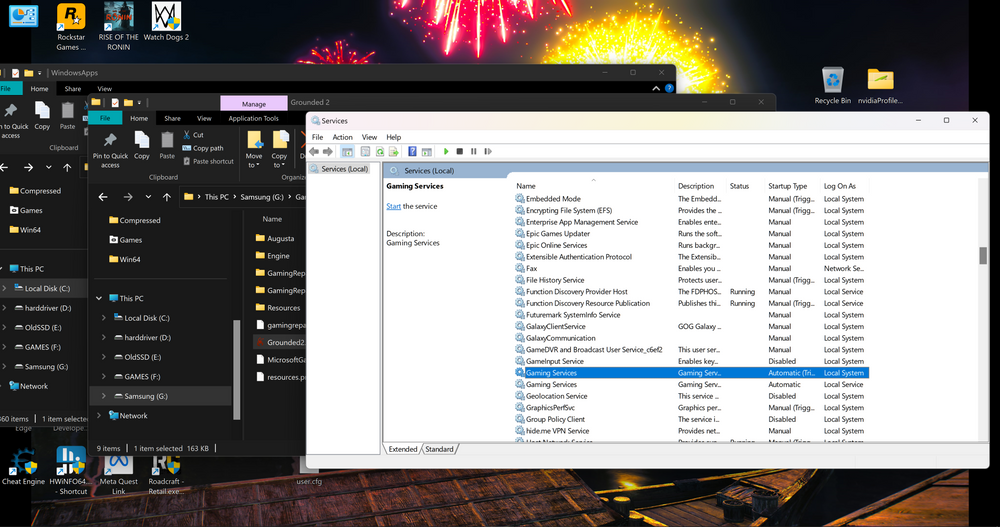1000x527 pixels.
Task: Expand Network in Grounded 2 navigation pane
Action: click(99, 415)
